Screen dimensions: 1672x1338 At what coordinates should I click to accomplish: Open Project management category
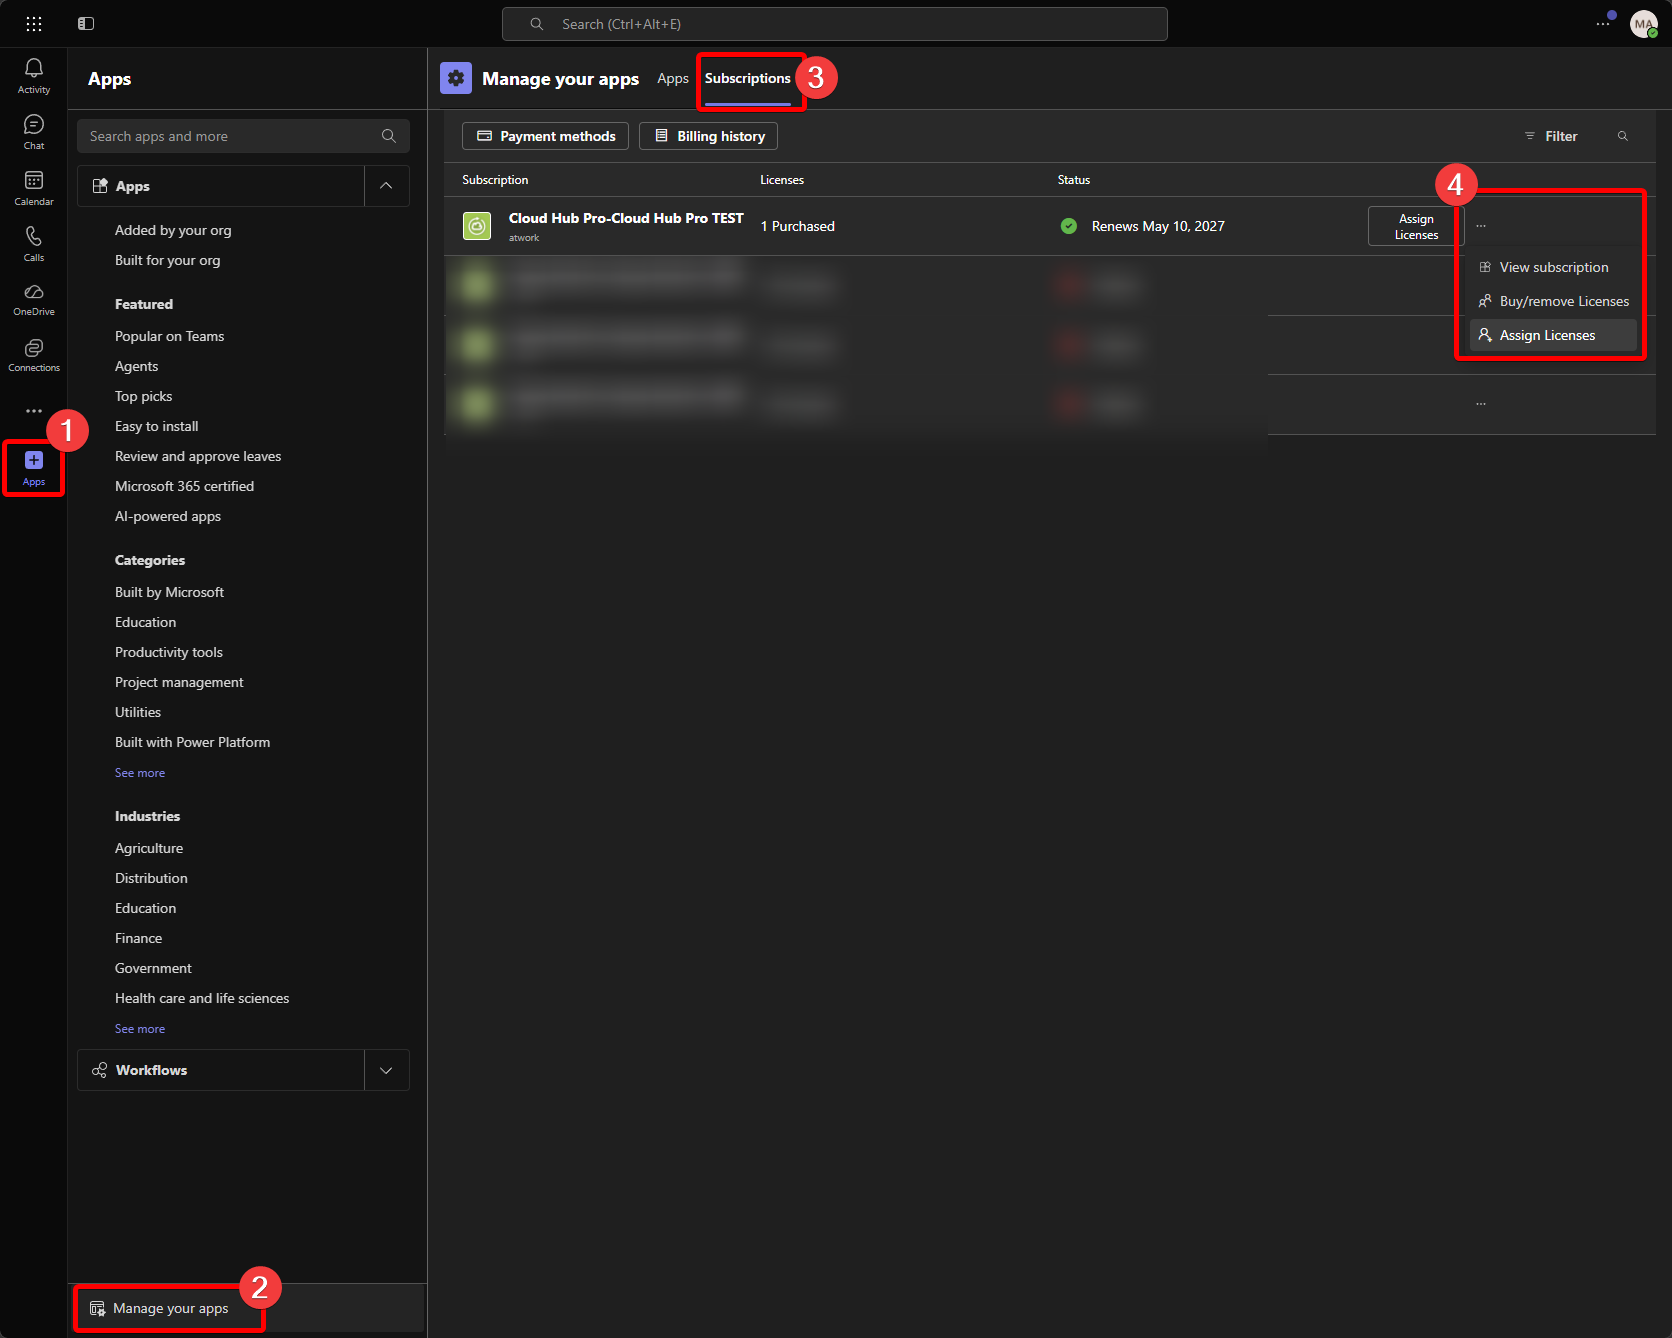(x=179, y=682)
